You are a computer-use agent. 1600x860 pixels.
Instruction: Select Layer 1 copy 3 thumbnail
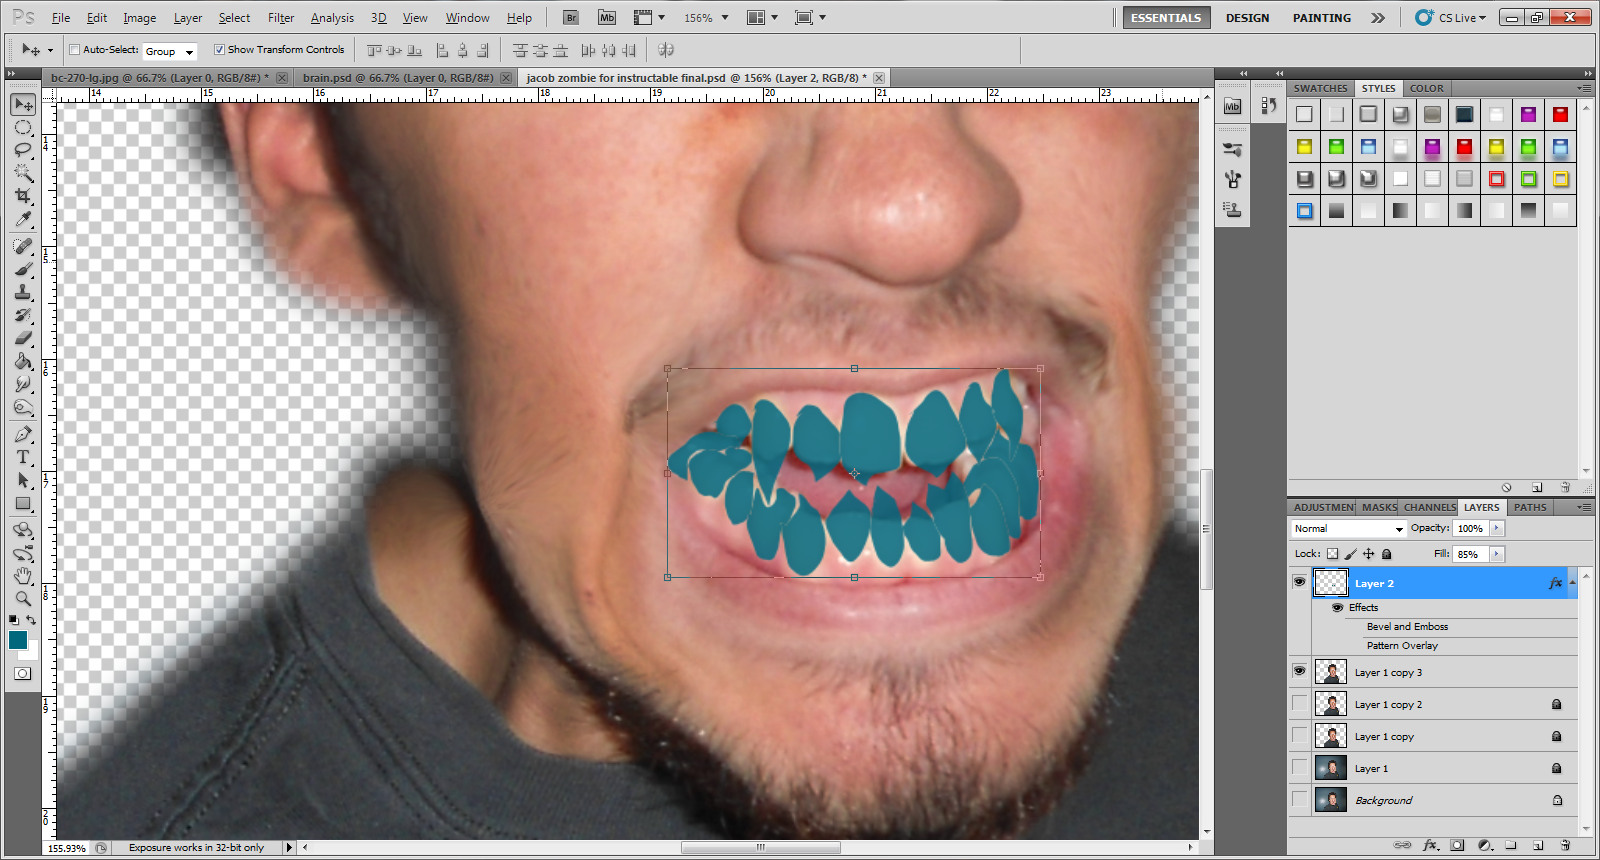click(x=1330, y=671)
